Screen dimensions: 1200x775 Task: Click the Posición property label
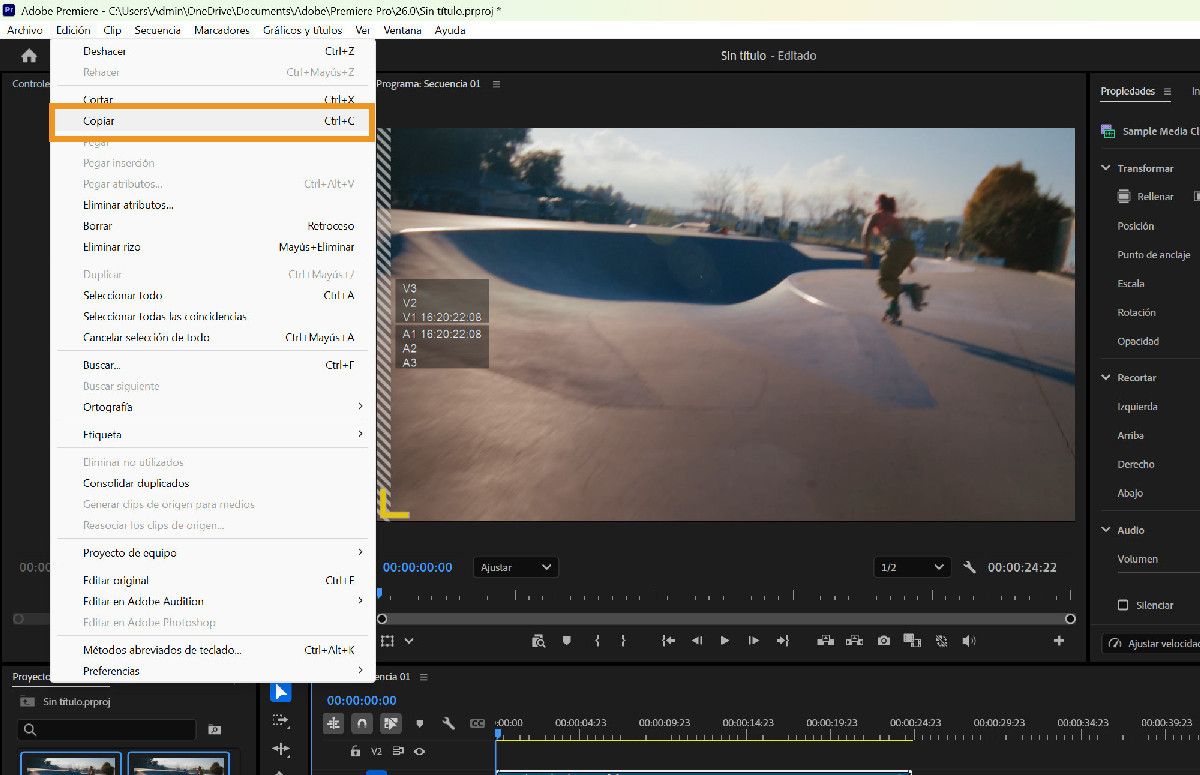coord(1135,226)
